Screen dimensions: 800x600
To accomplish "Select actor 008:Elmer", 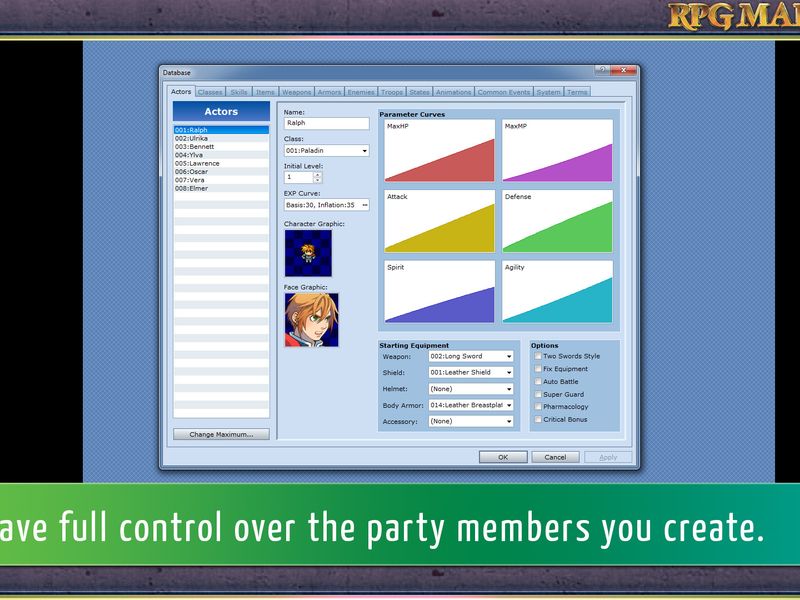I will pyautogui.click(x=221, y=188).
